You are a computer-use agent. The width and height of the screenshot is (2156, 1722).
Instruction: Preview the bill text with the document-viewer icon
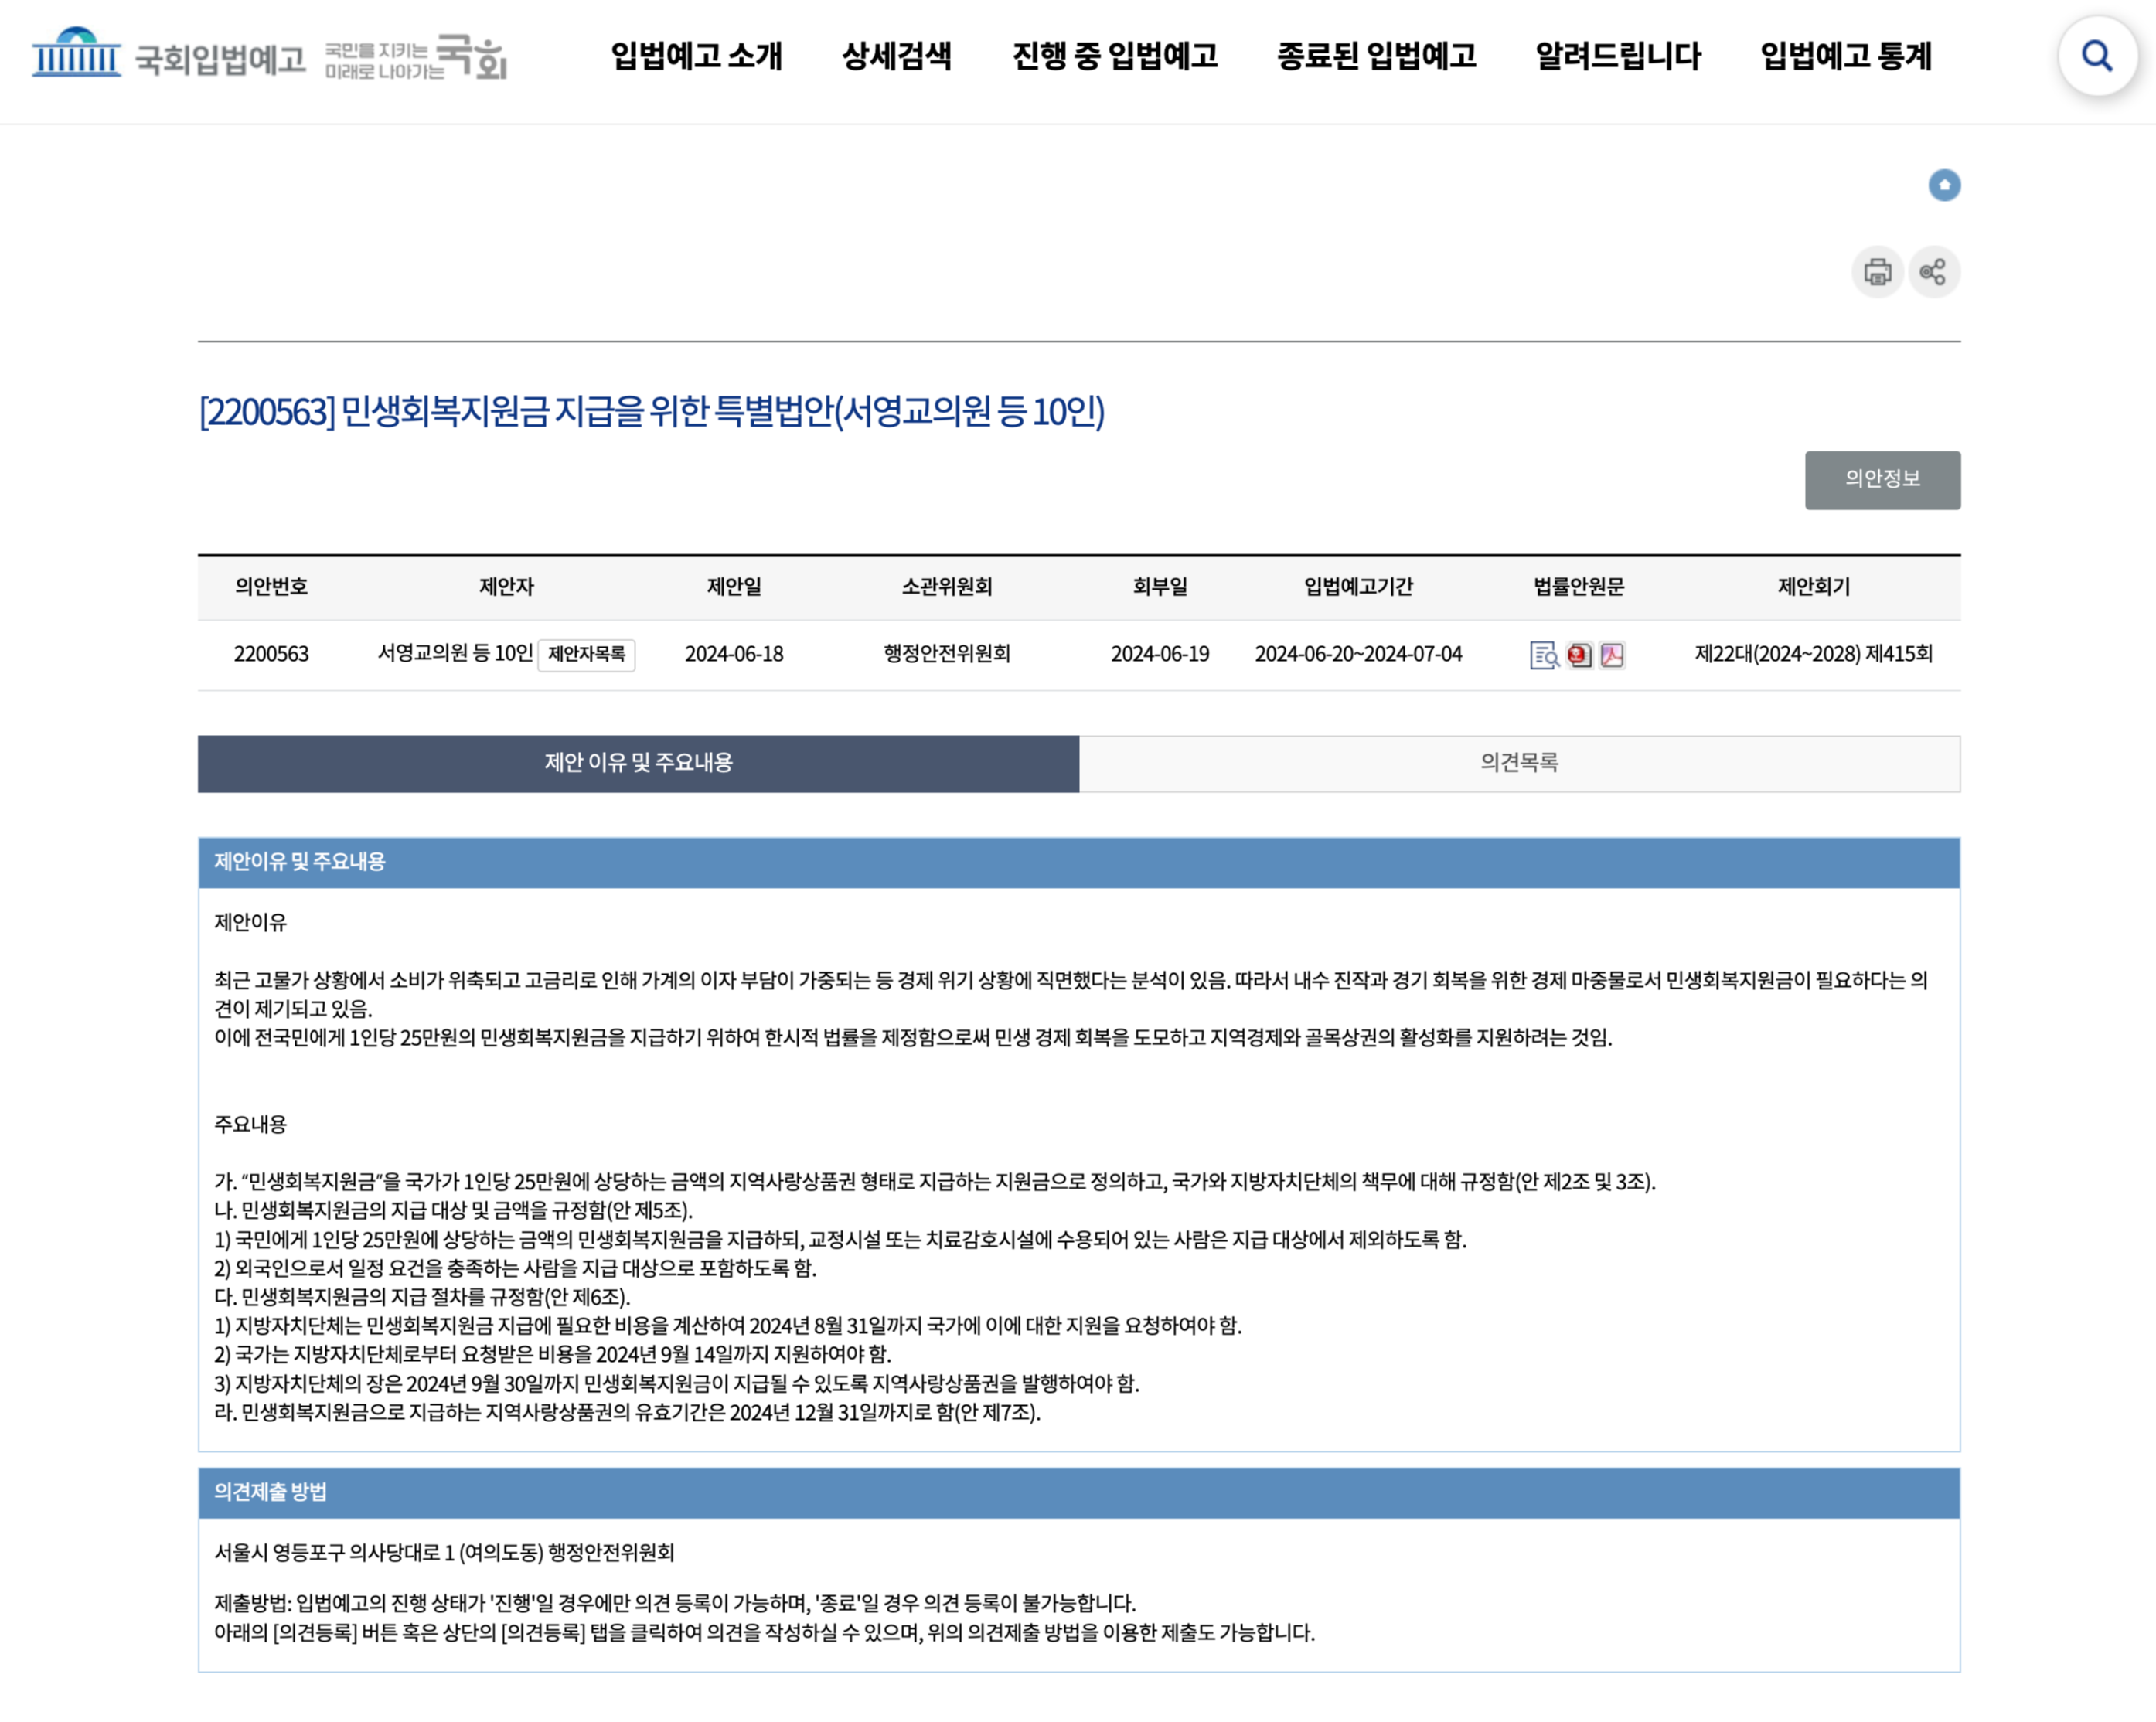click(x=1546, y=655)
